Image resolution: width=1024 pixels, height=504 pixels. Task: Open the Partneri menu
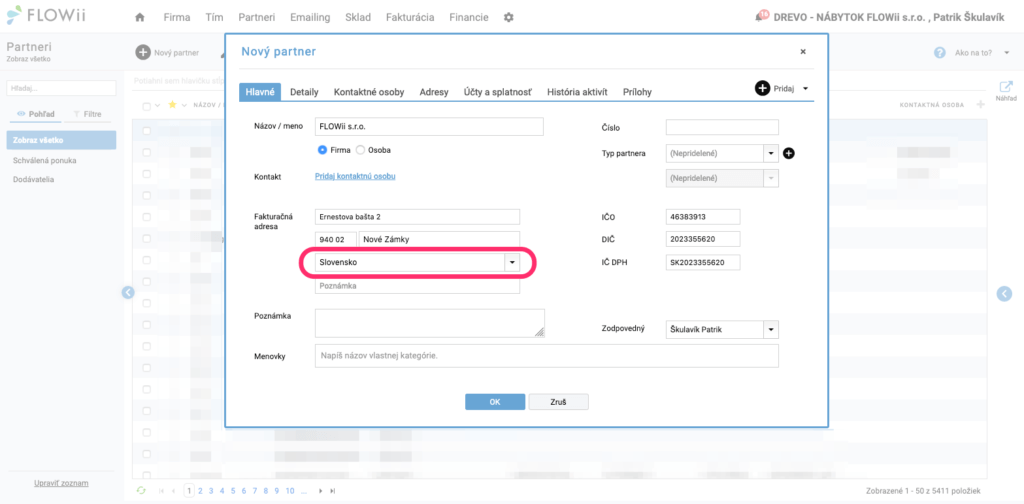pos(257,18)
